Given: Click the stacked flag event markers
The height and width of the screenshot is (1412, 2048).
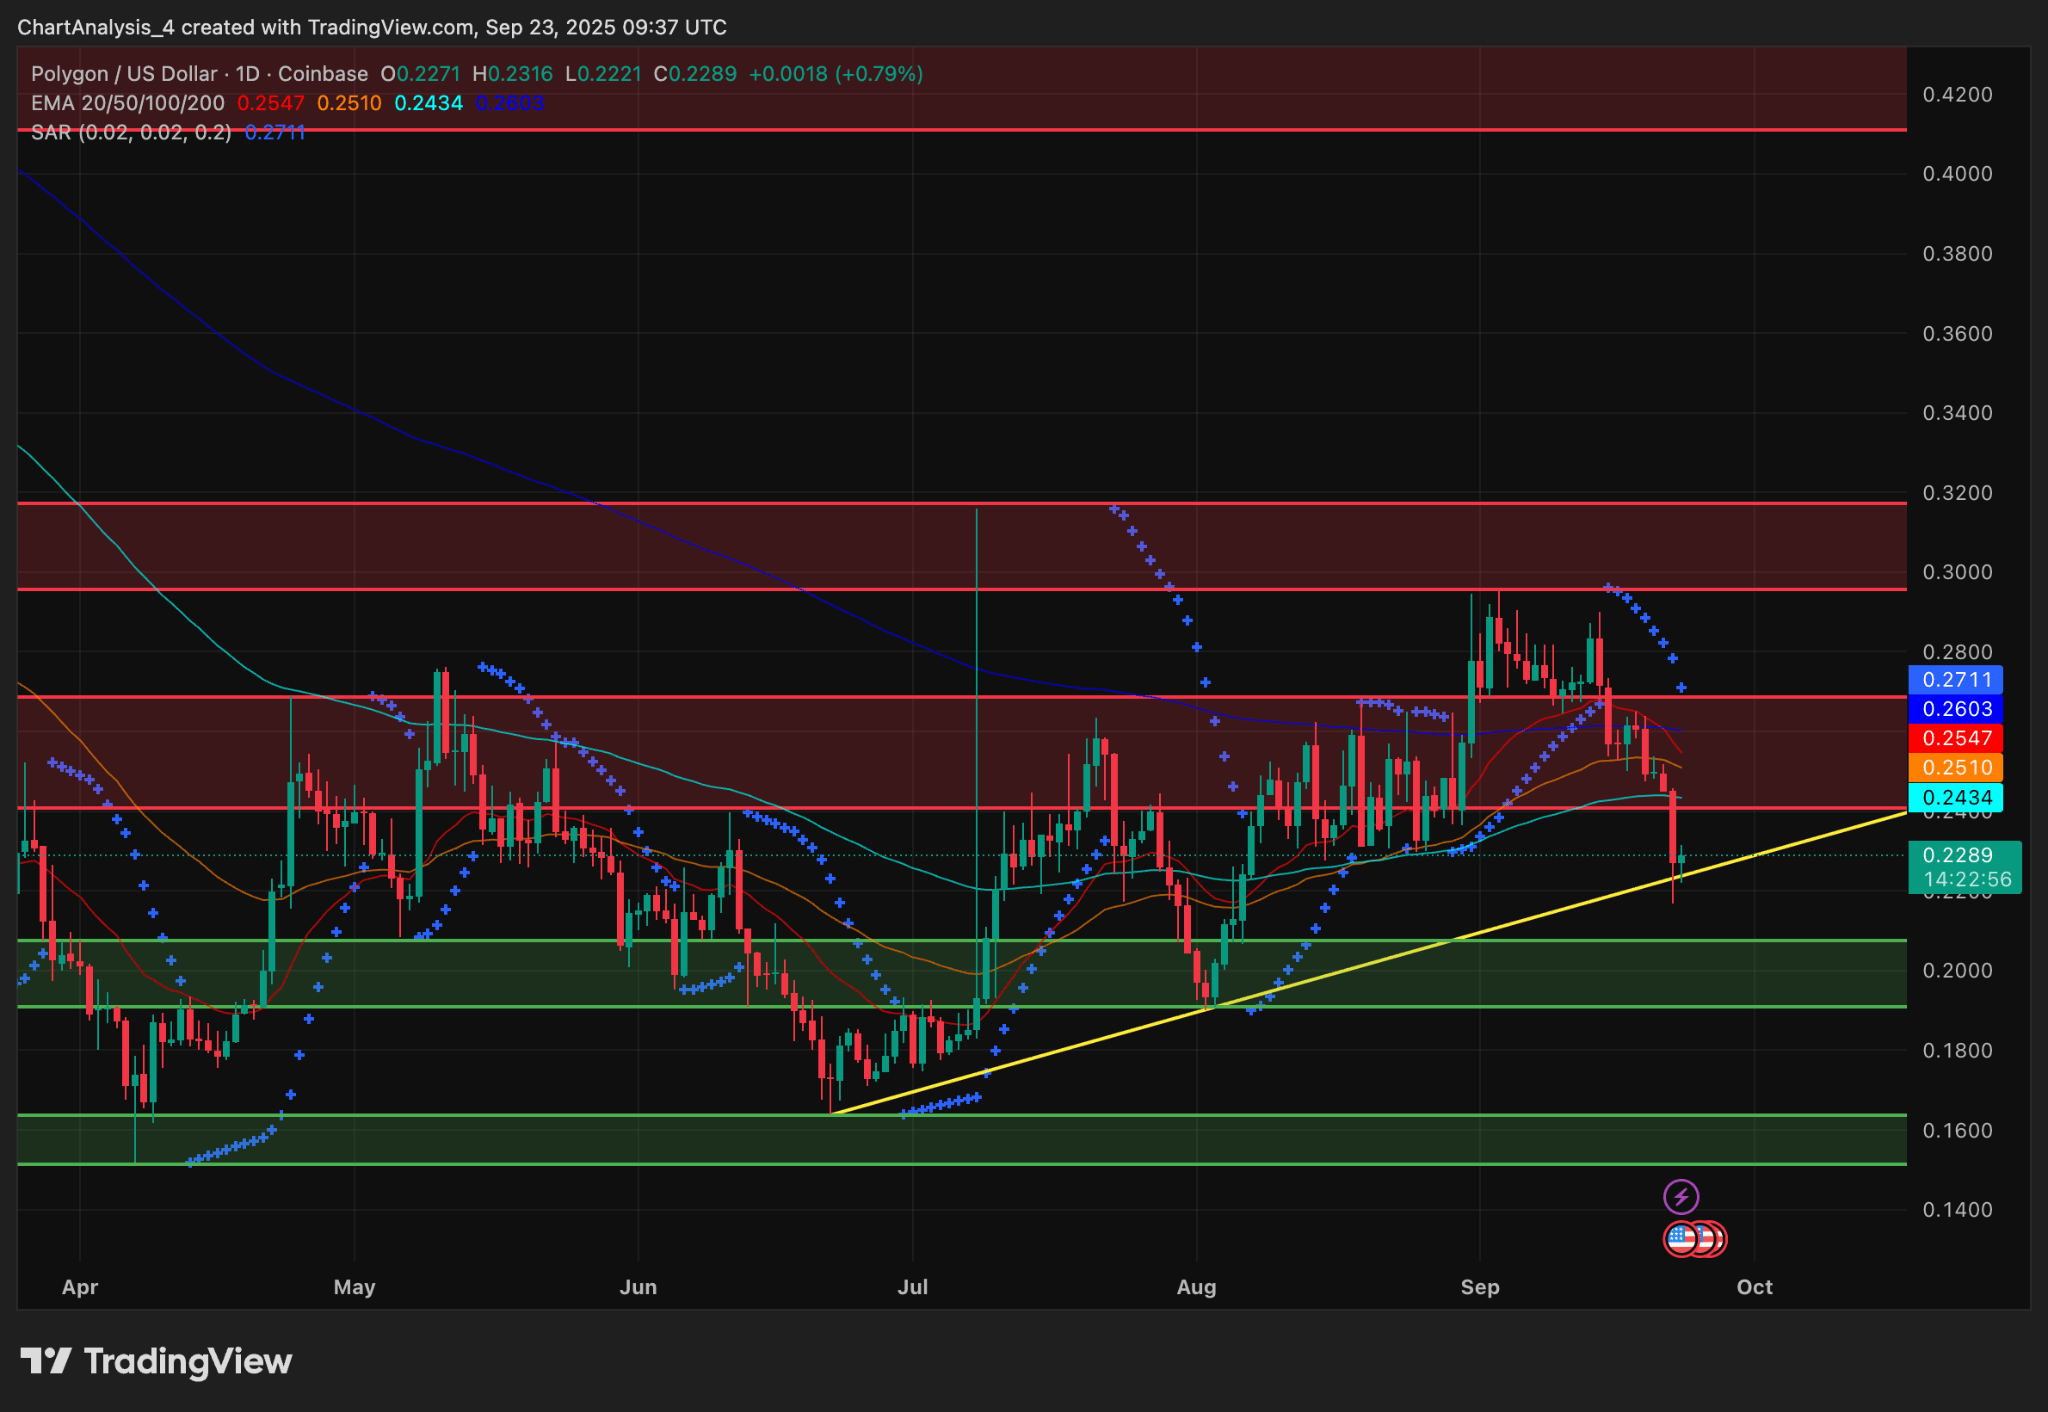Looking at the screenshot, I should (x=1706, y=1238).
